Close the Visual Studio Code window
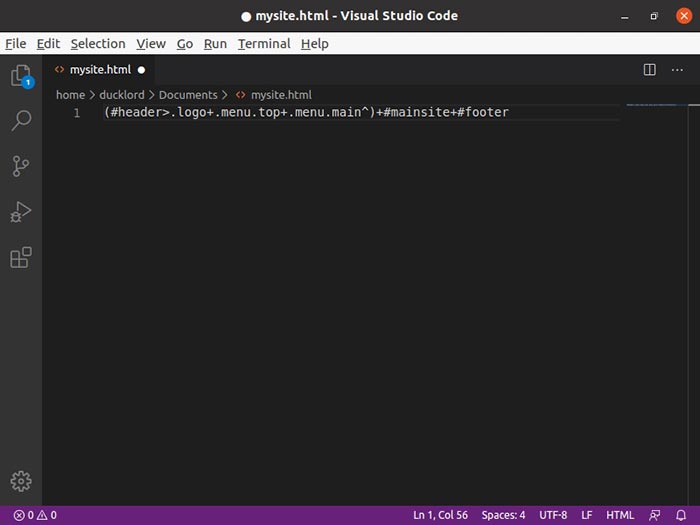 [684, 16]
